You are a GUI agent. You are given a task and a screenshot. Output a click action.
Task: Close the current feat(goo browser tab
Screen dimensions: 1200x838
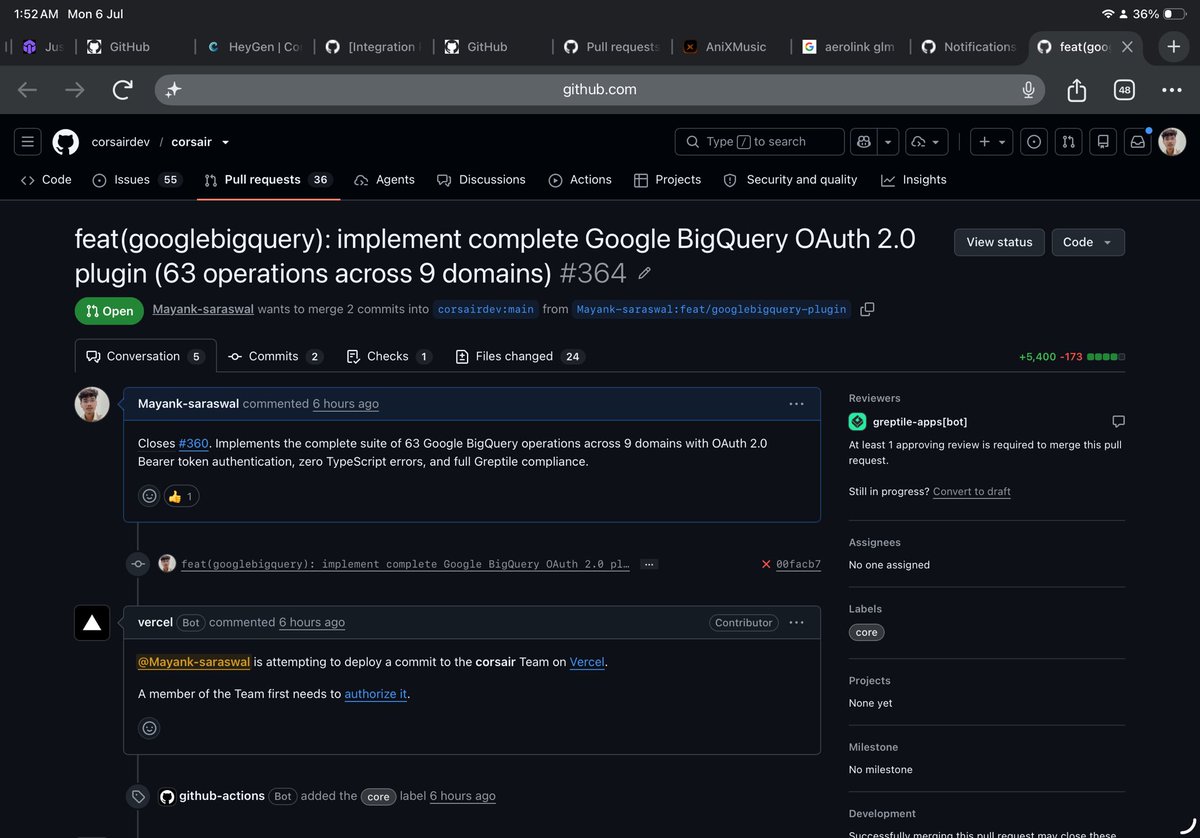[x=1127, y=47]
